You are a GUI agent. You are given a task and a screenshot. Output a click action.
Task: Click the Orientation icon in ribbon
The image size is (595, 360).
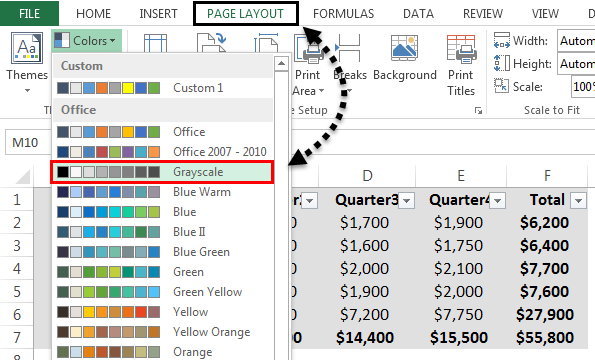coord(212,42)
